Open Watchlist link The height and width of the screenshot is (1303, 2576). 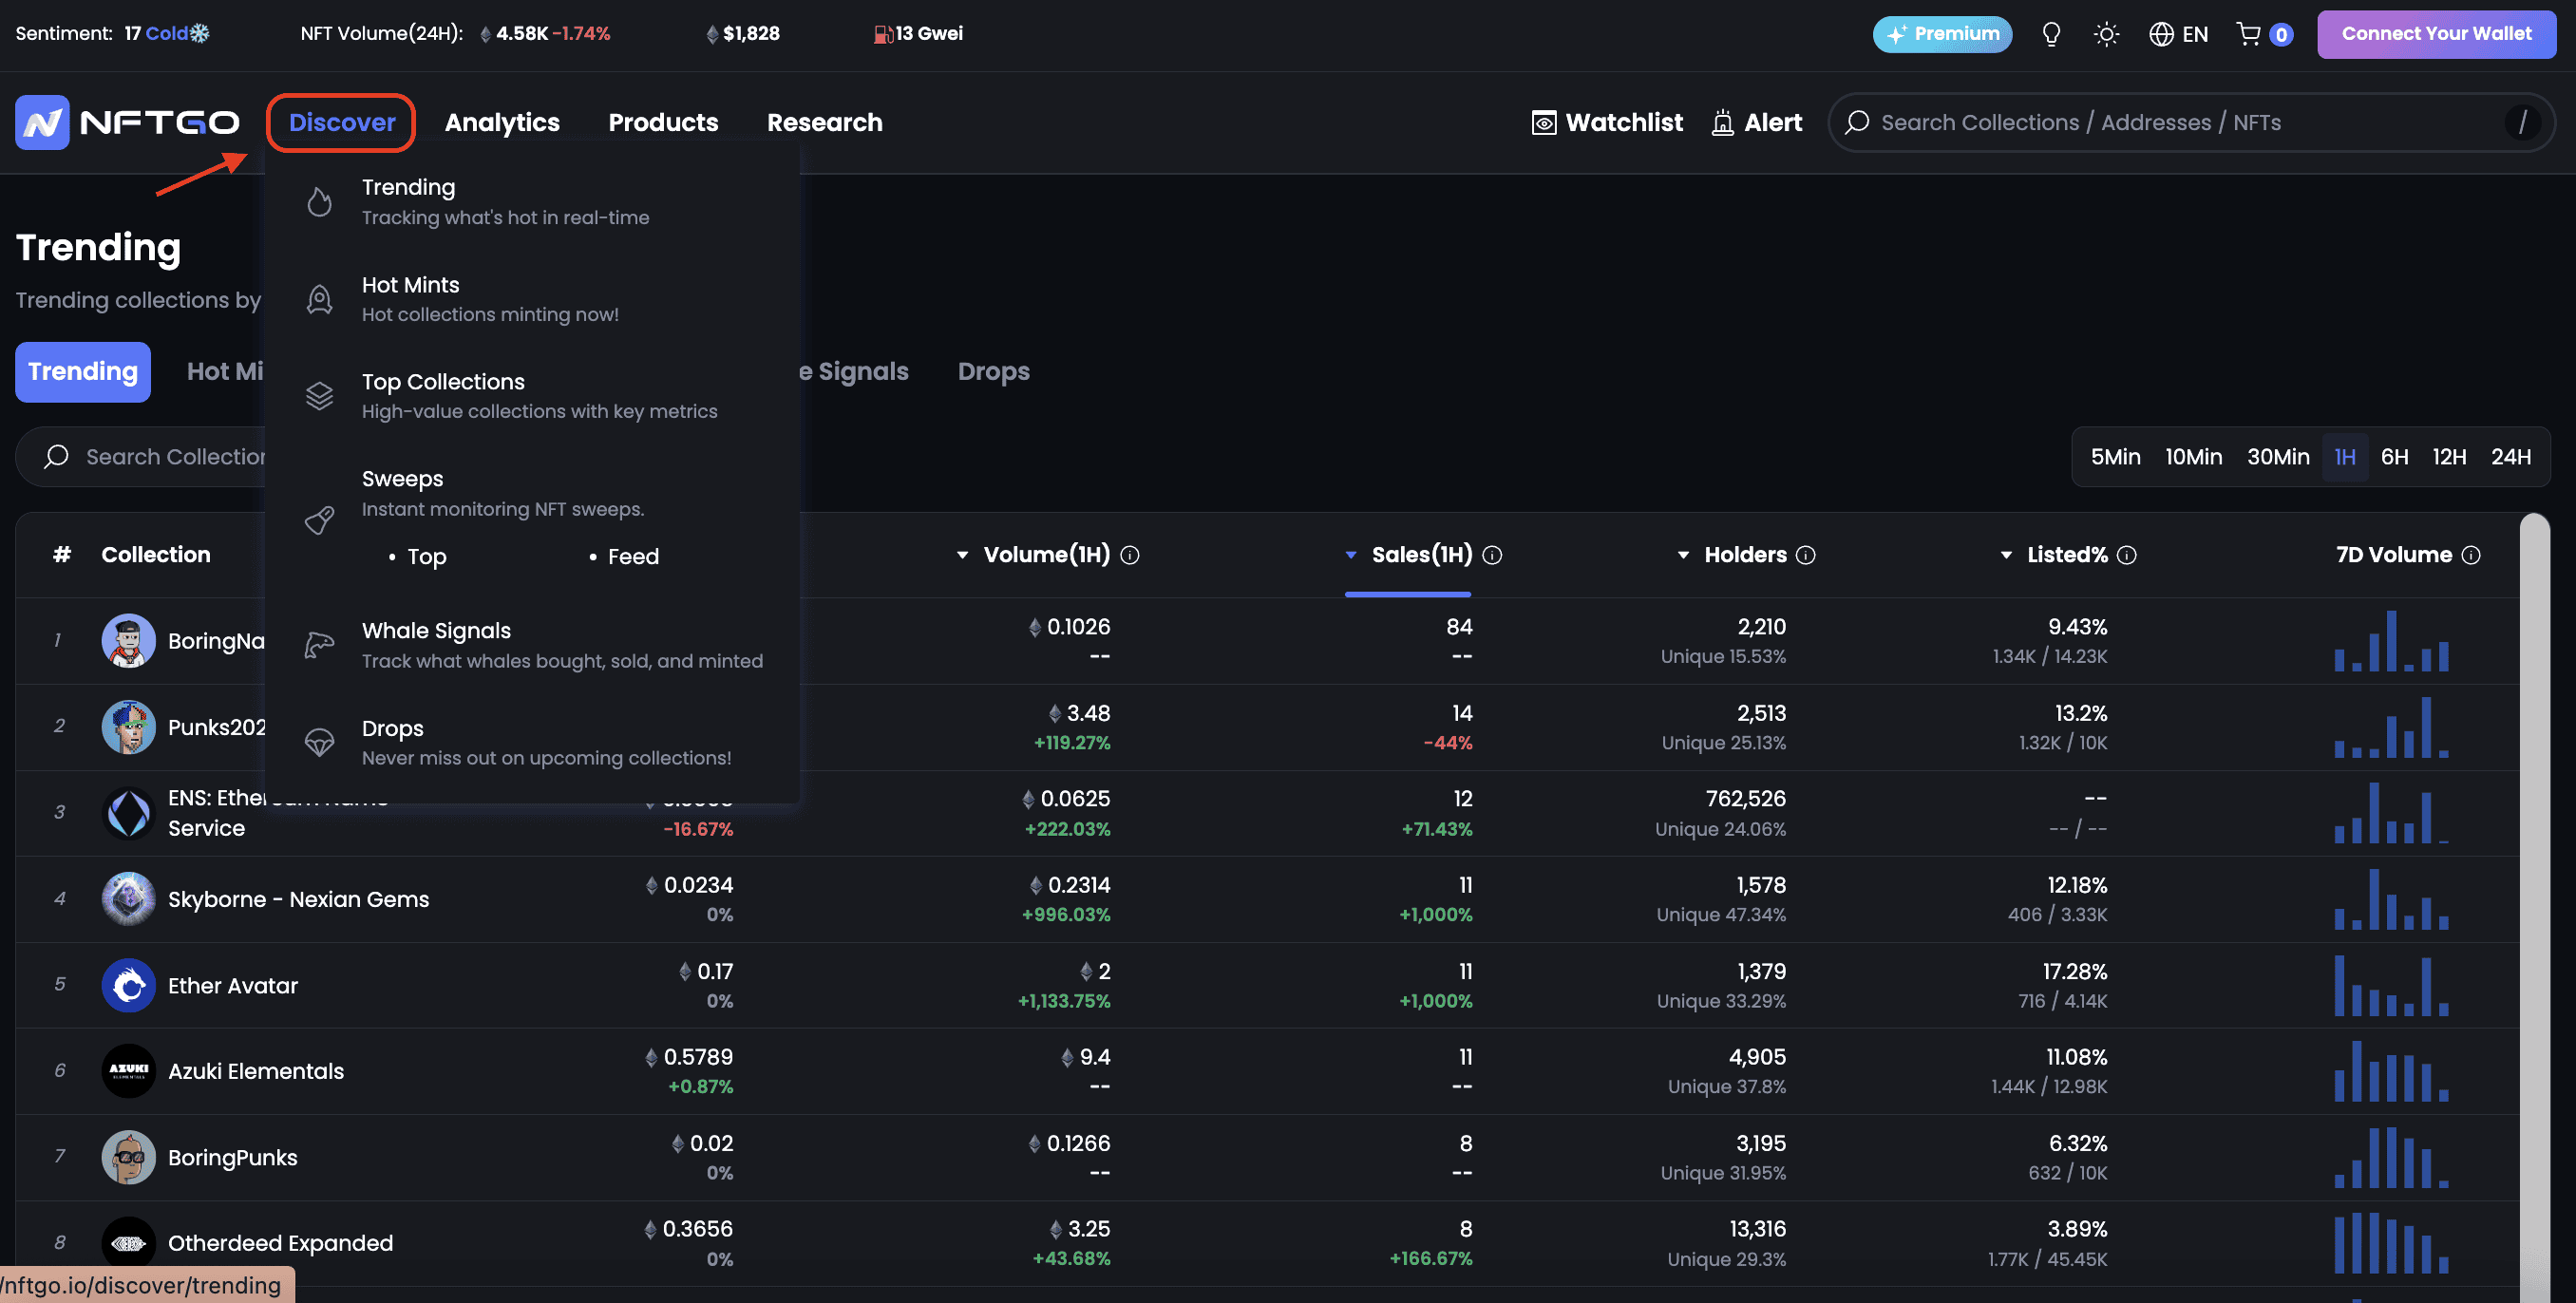(1607, 123)
